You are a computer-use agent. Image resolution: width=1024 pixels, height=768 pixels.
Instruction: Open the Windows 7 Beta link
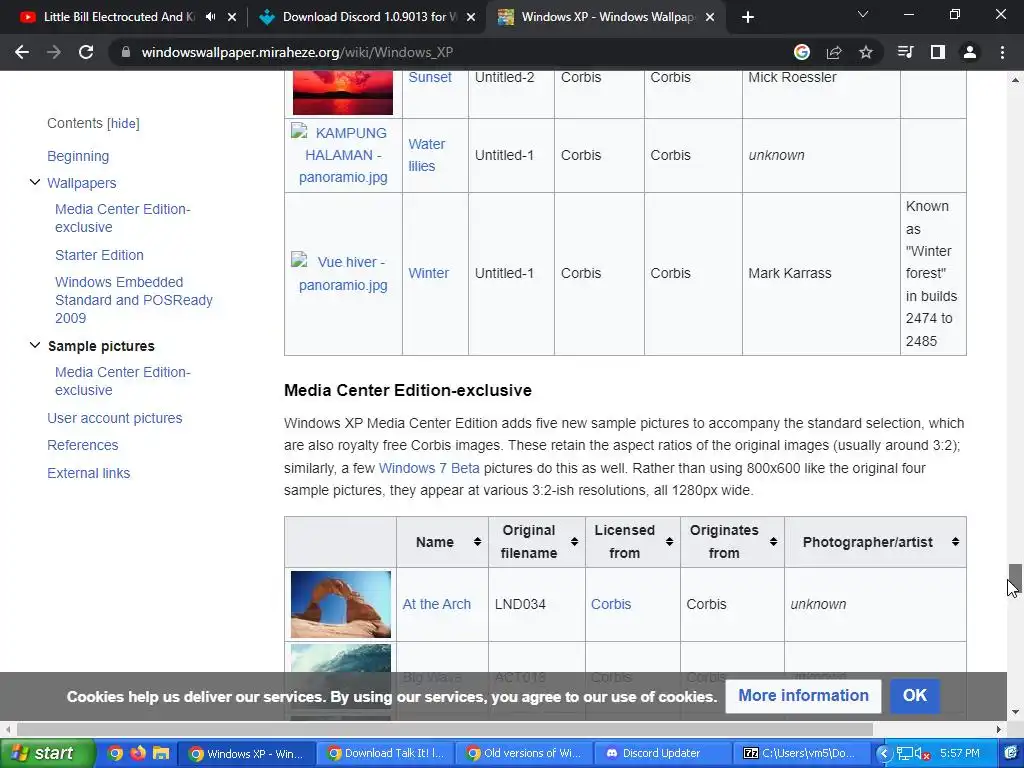(x=429, y=468)
